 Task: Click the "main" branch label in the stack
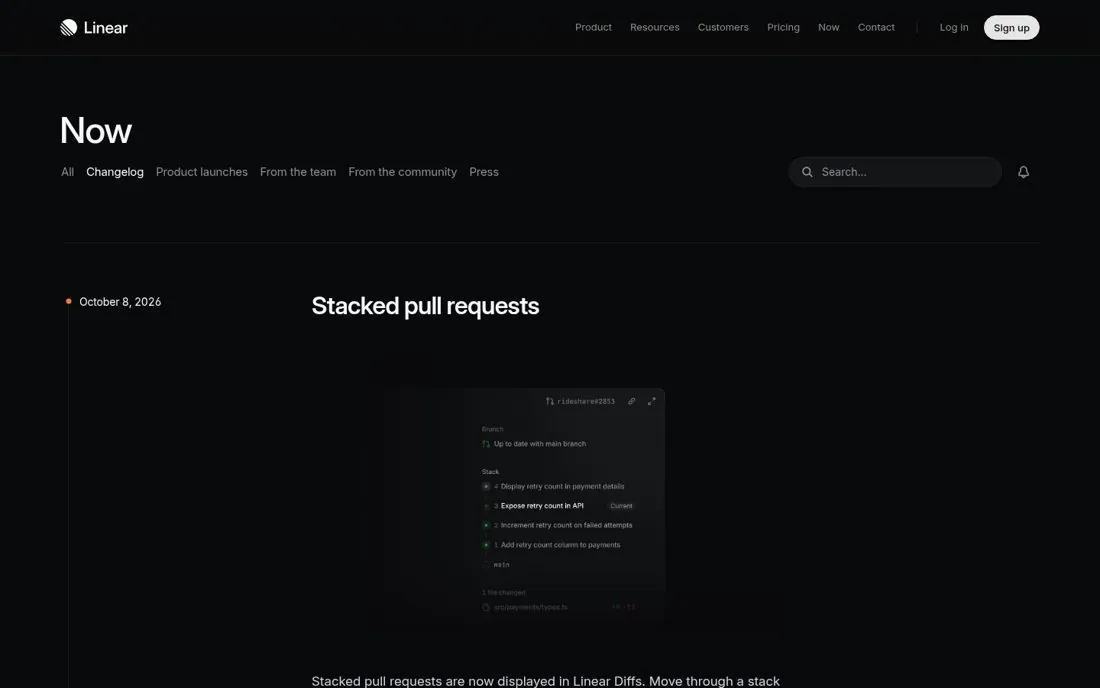[x=502, y=565]
